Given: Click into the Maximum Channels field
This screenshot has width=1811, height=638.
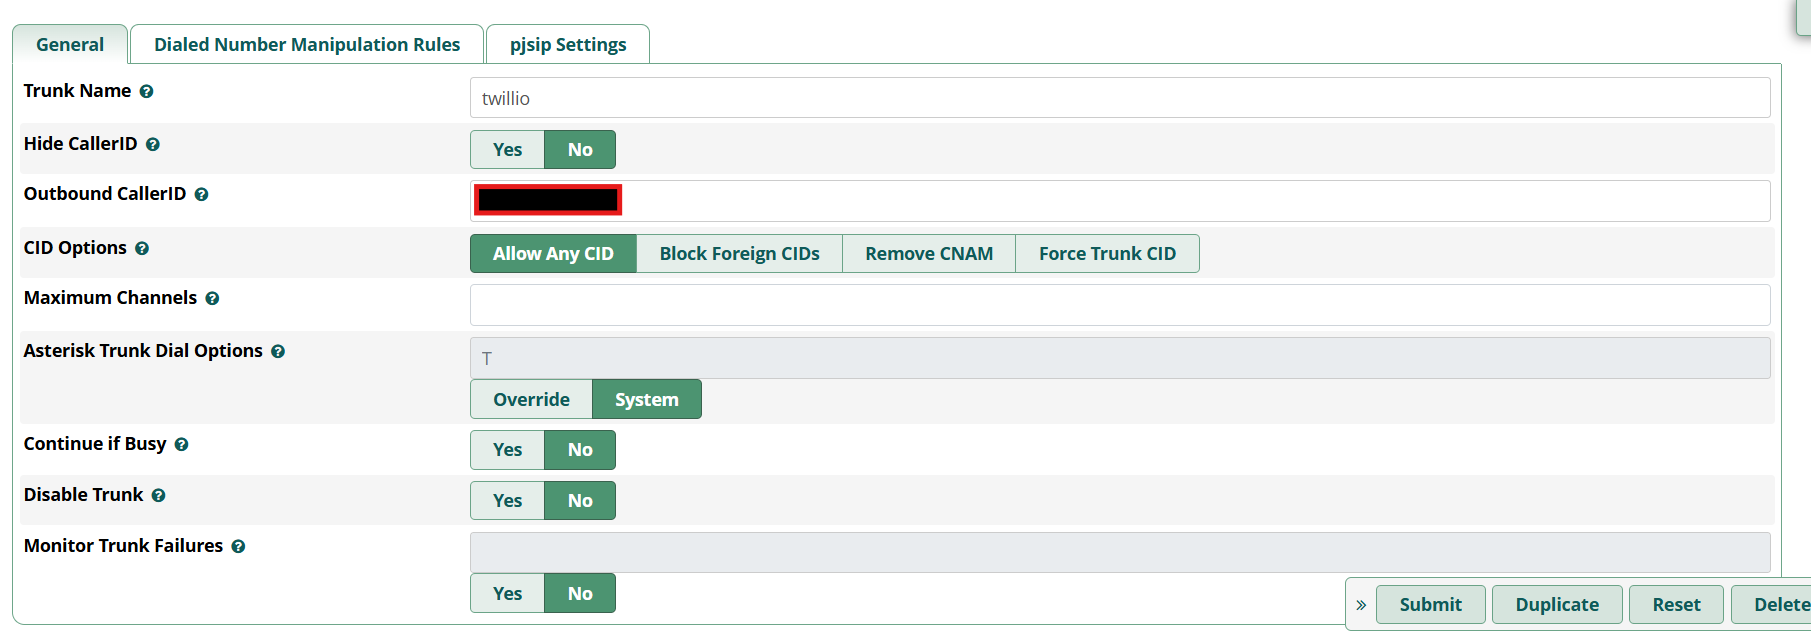Looking at the screenshot, I should pyautogui.click(x=1119, y=305).
